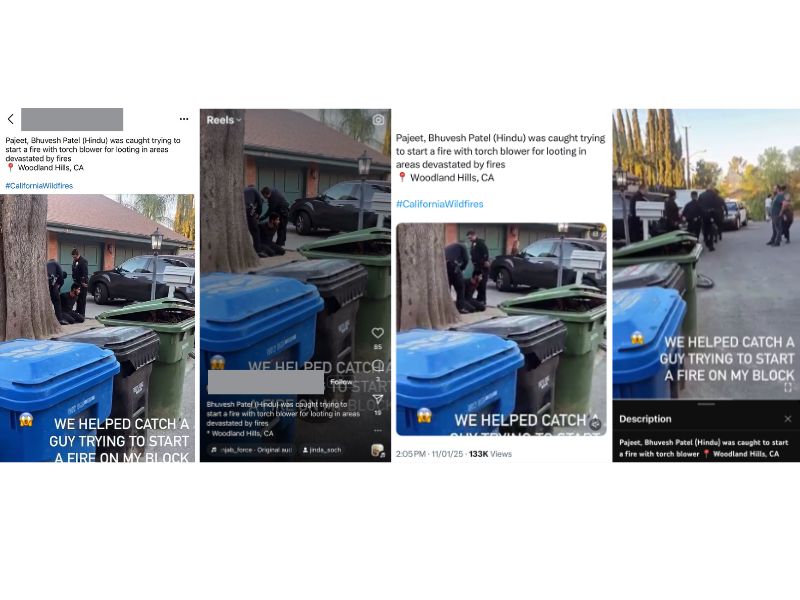Toggle sound icon on the tweet video

point(594,423)
